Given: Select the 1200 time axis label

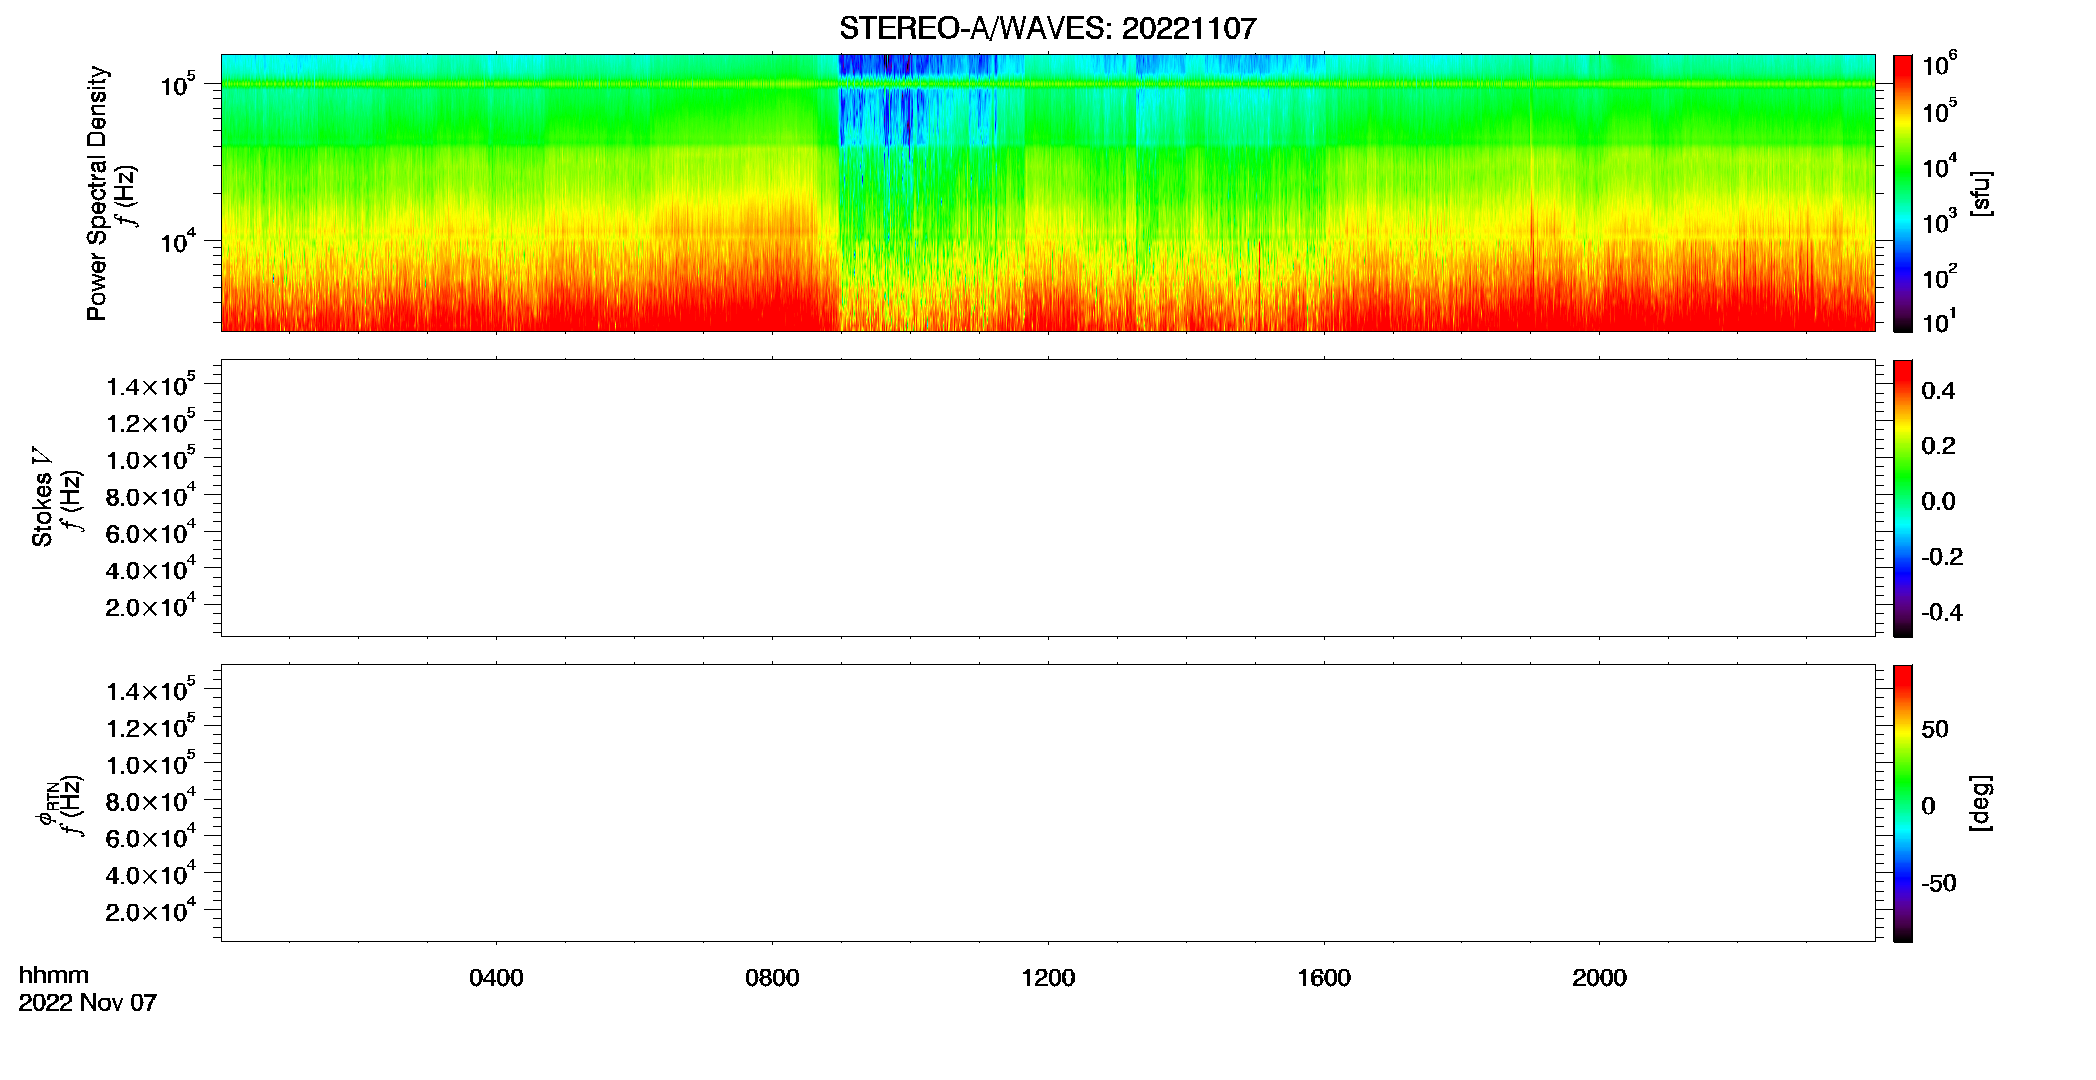Looking at the screenshot, I should 1048,978.
